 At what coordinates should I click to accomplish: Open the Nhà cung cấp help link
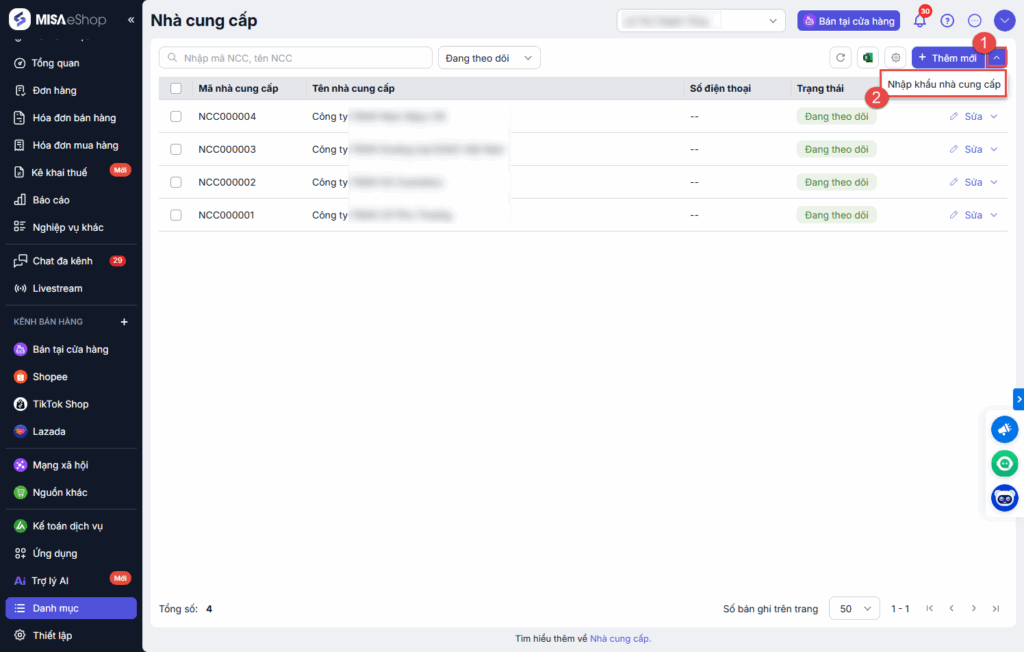tap(620, 638)
